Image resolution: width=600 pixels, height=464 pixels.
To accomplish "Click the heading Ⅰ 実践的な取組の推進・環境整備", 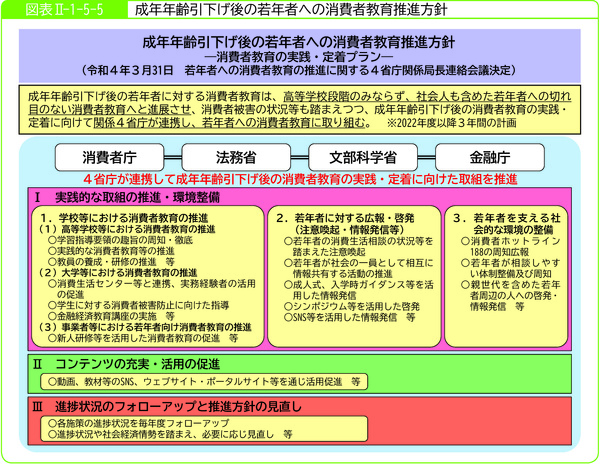I will 127,197.
